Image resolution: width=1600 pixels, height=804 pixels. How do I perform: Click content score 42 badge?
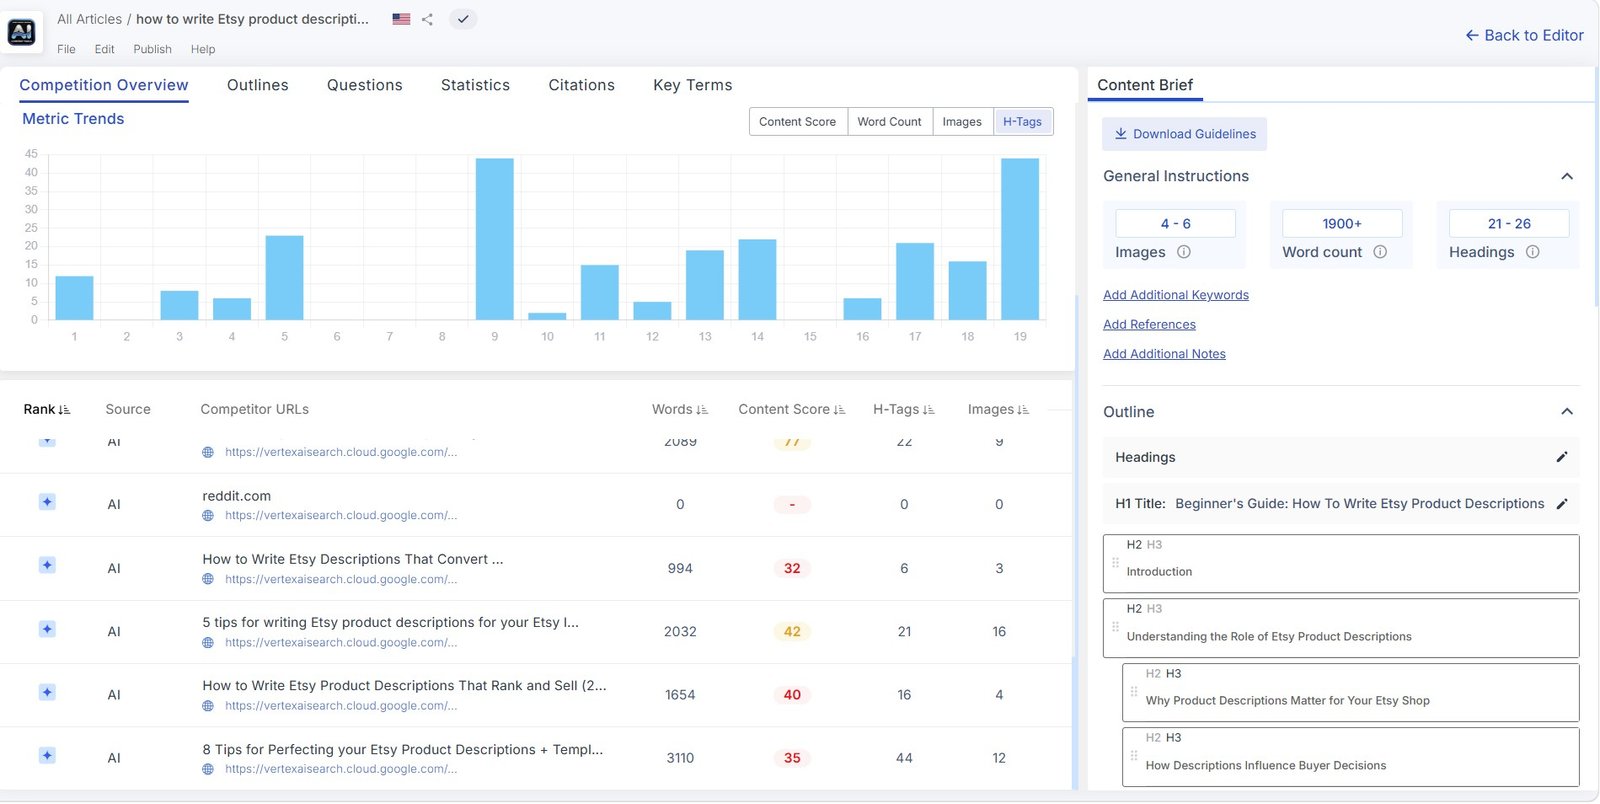coord(792,632)
